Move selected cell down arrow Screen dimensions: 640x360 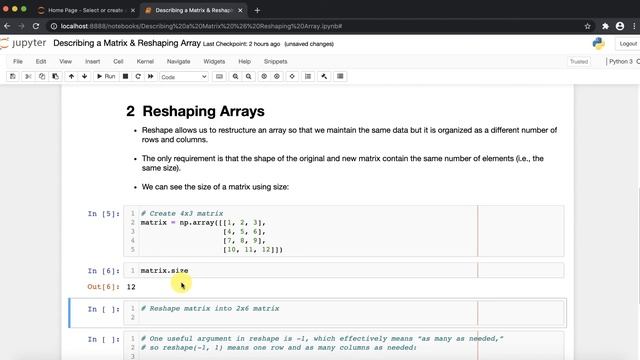coord(84,76)
